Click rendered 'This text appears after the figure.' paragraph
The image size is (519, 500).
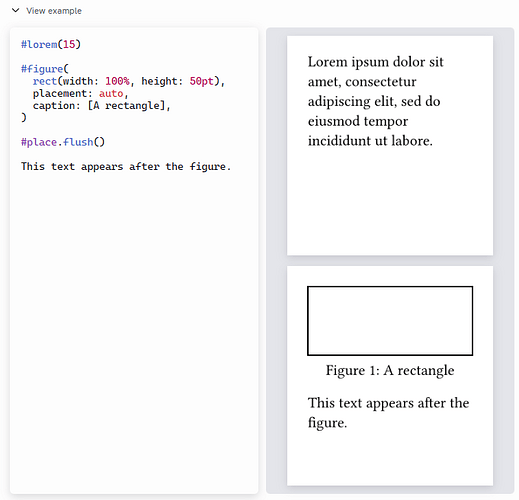click(x=388, y=413)
